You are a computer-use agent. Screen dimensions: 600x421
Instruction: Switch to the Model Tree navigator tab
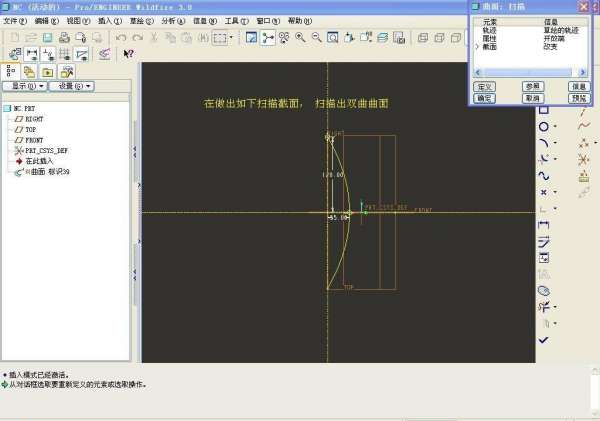[11, 72]
